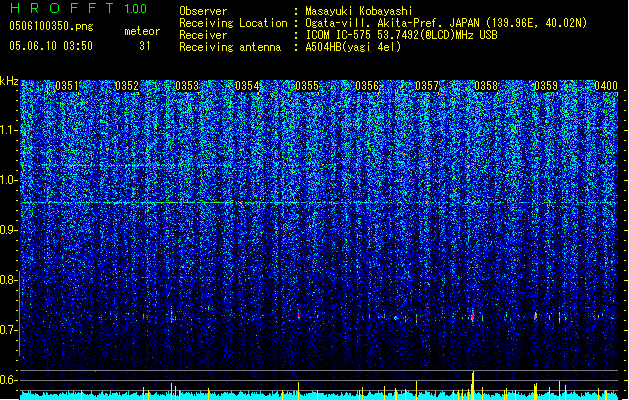The image size is (629, 400).
Task: Click the 0353 time marker
Action: [187, 86]
